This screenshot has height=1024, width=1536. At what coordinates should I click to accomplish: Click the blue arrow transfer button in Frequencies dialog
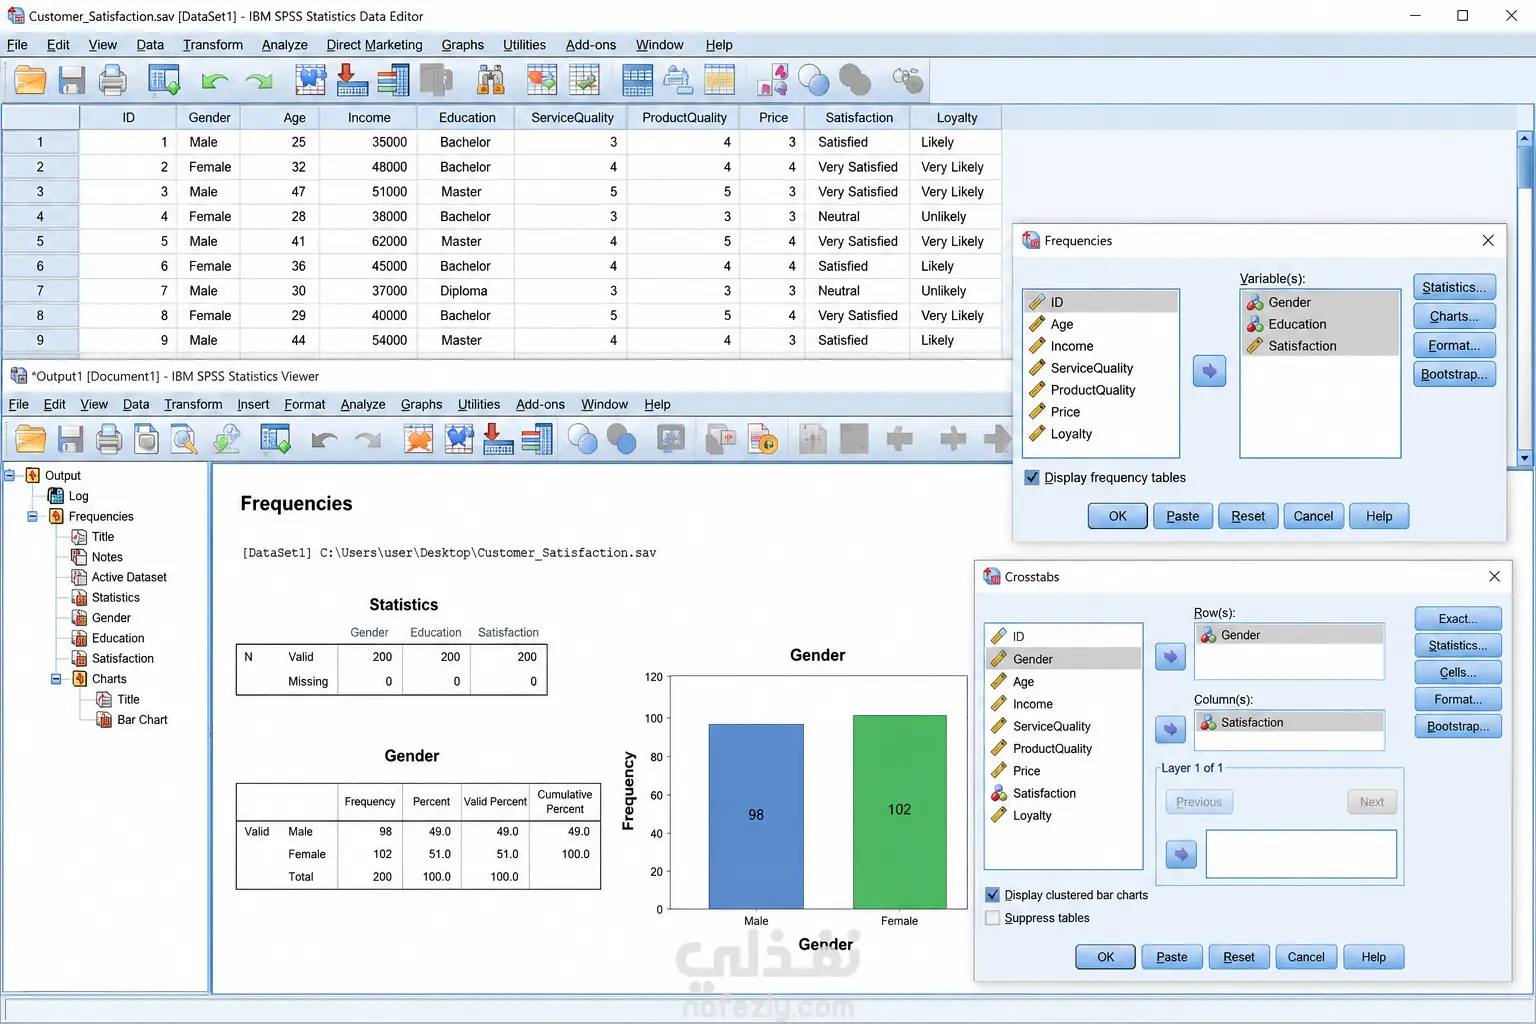coord(1209,371)
